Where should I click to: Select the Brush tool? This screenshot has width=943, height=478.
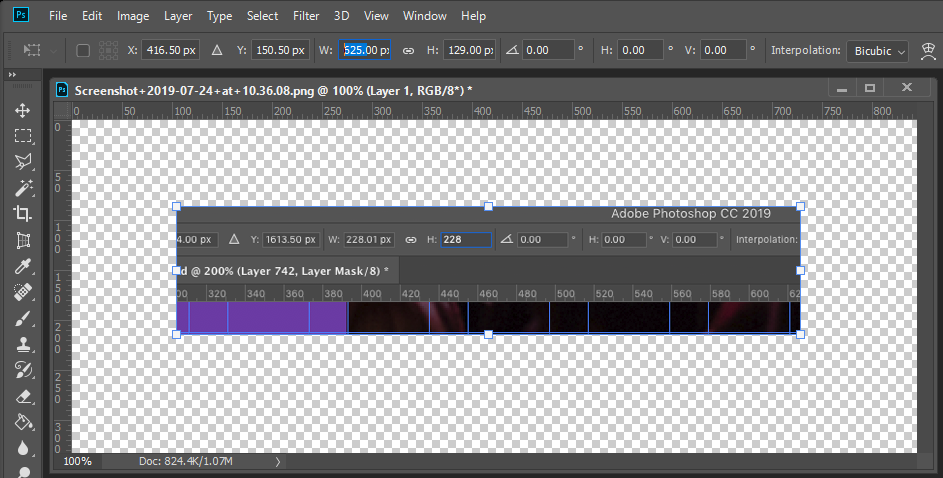(23, 319)
